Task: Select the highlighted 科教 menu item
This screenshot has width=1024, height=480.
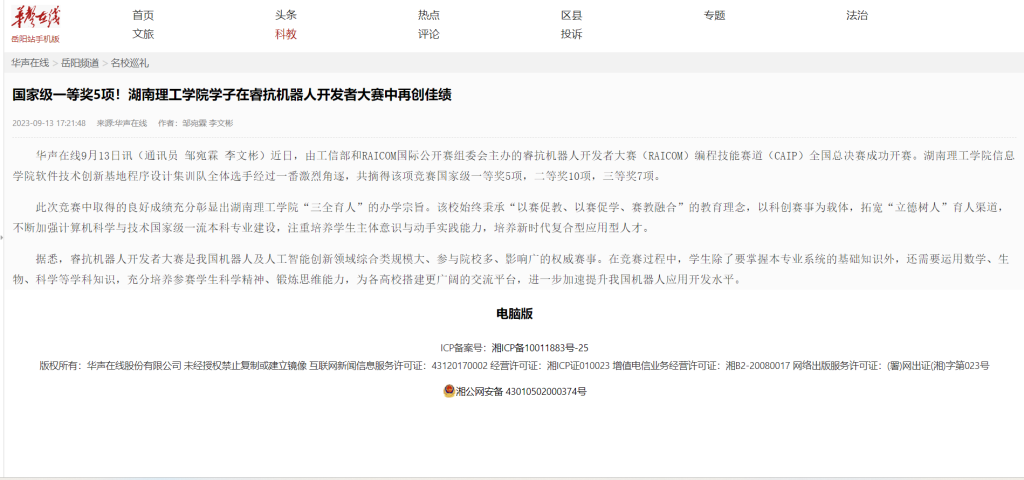Action: point(286,34)
